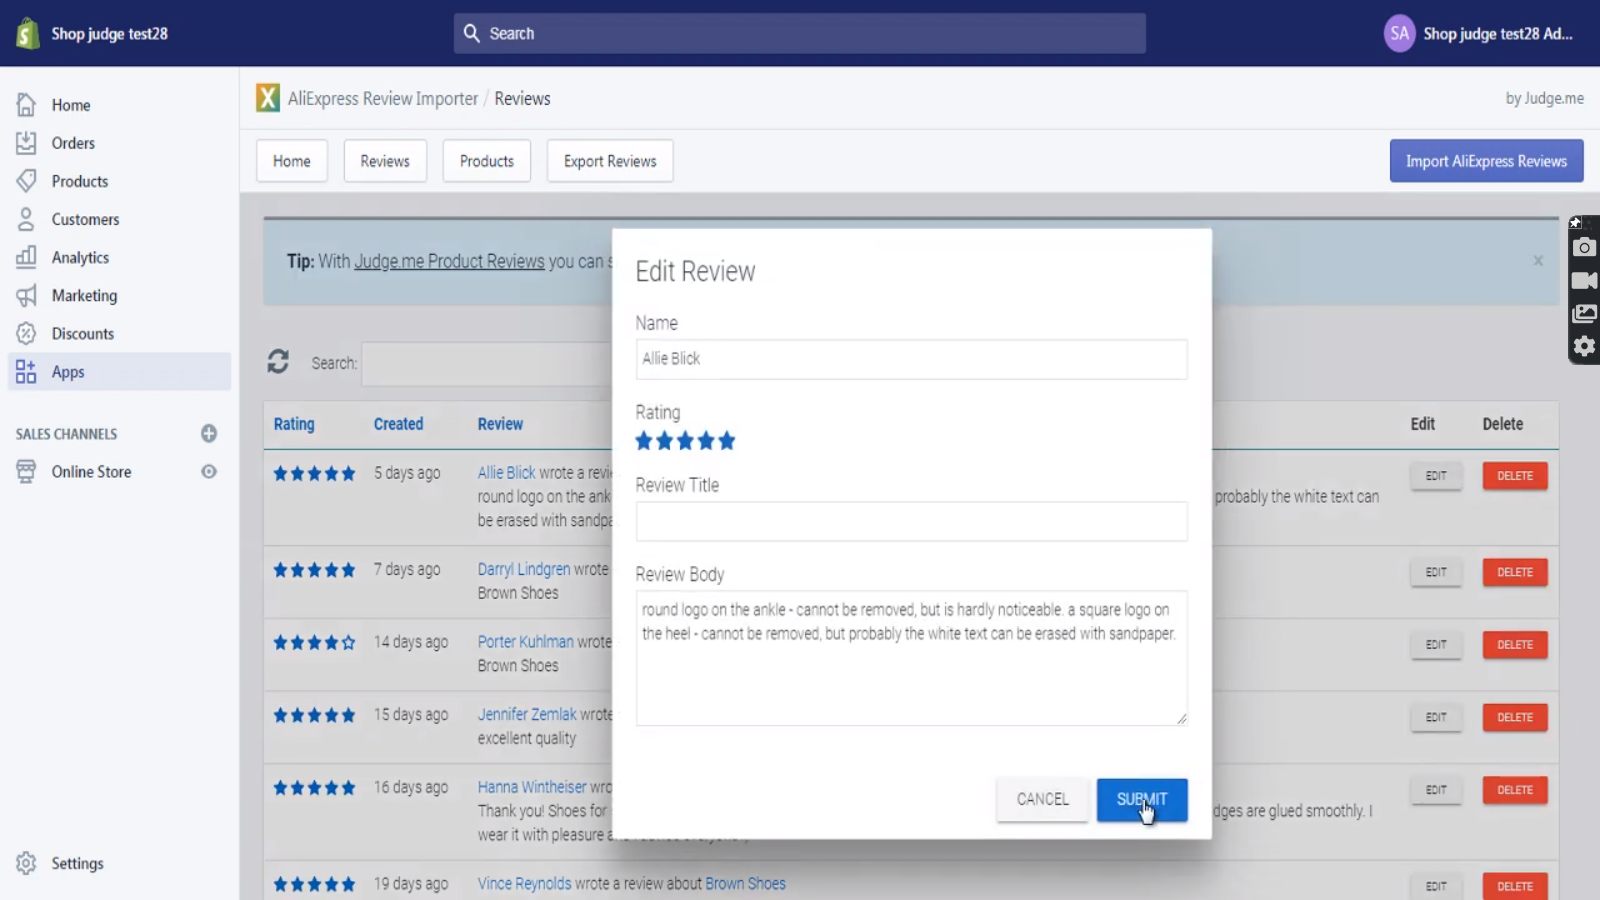Click the refresh reviews icon

coord(278,362)
